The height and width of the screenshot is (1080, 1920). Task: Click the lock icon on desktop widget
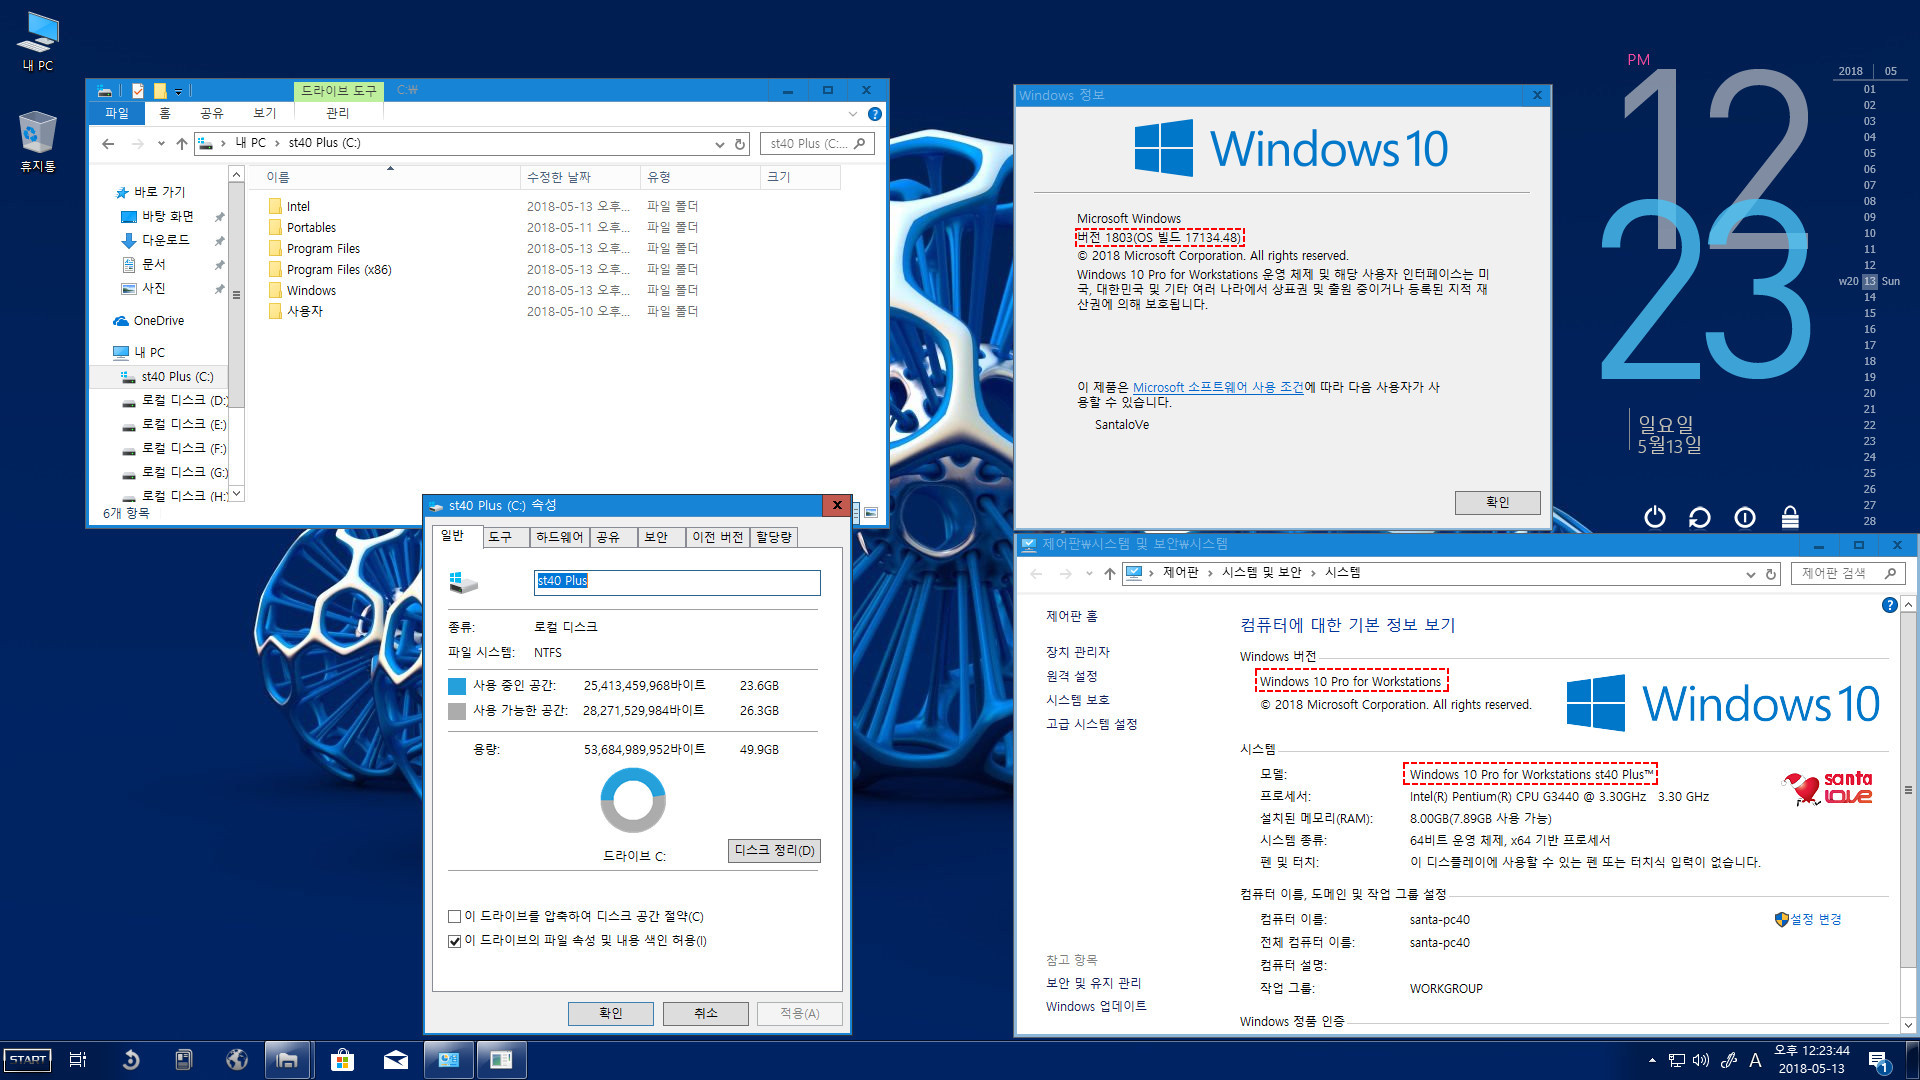pos(1790,517)
